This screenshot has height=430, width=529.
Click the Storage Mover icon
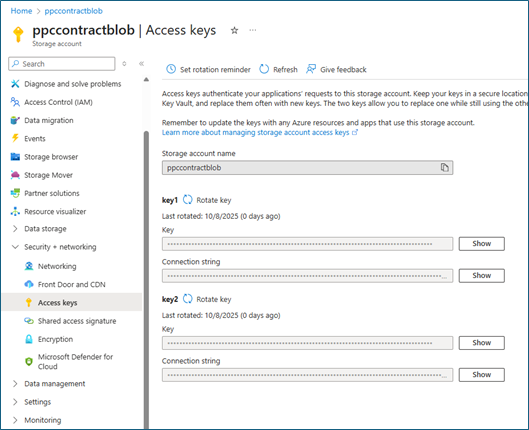[15, 175]
